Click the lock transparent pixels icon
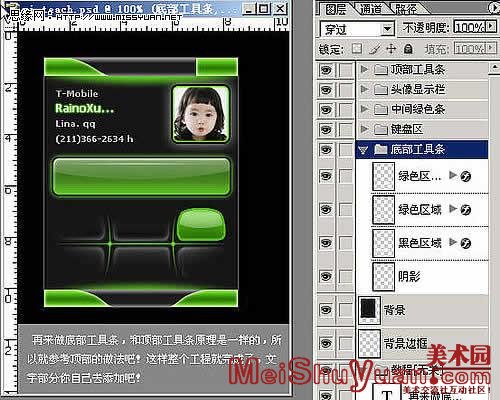Screen dimensions: 500x400 (x=357, y=49)
